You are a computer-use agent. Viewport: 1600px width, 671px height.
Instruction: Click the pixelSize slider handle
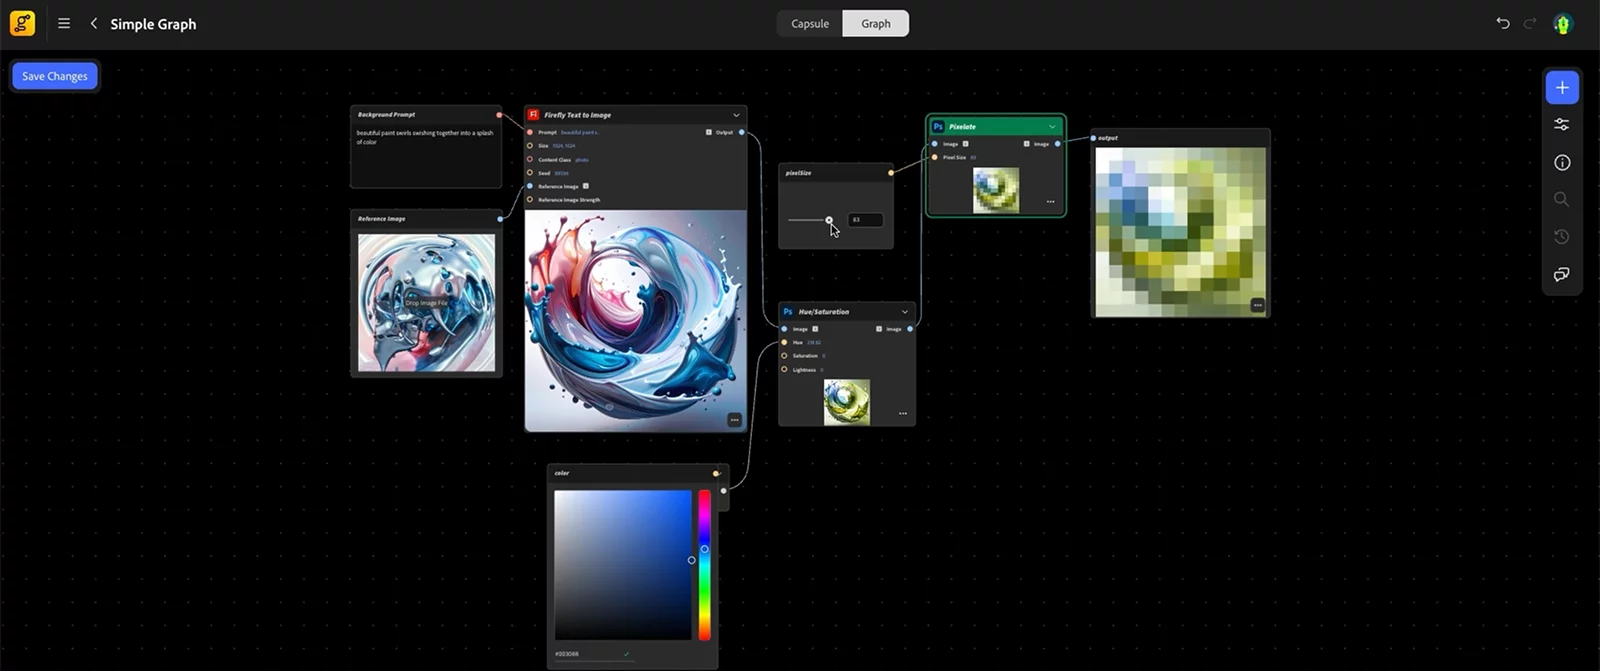coord(829,220)
